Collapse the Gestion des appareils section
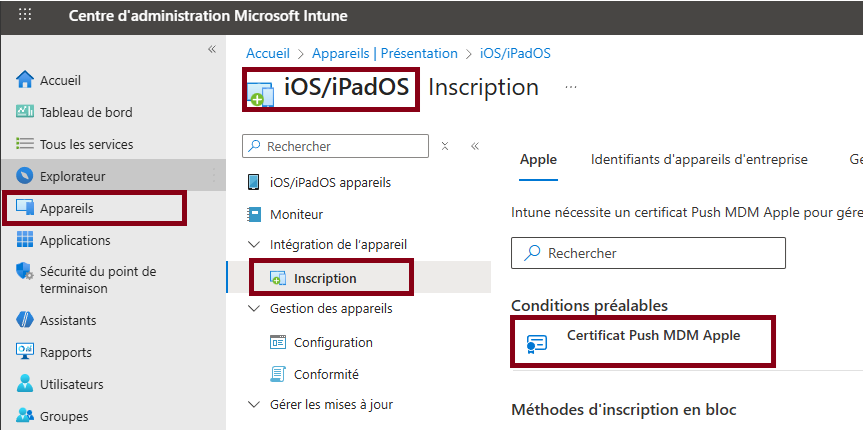Viewport: 863px width, 430px height. coord(254,309)
